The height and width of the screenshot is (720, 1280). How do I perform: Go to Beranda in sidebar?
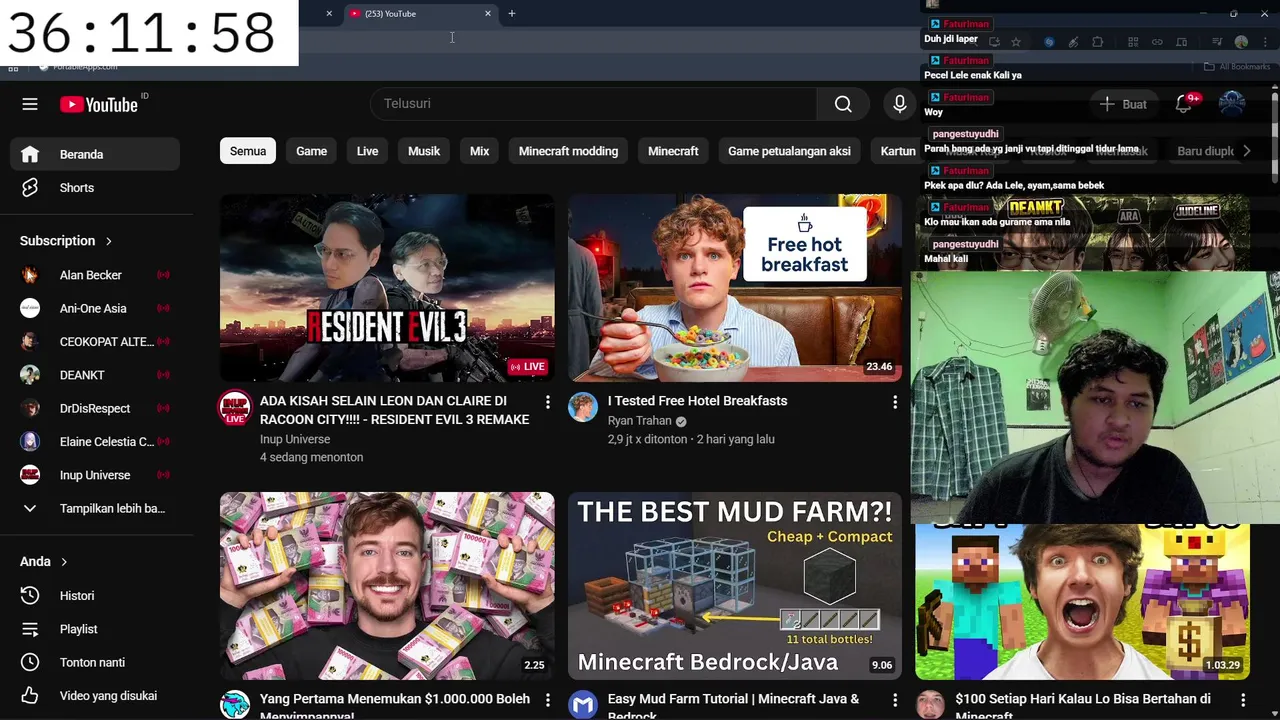(x=95, y=154)
